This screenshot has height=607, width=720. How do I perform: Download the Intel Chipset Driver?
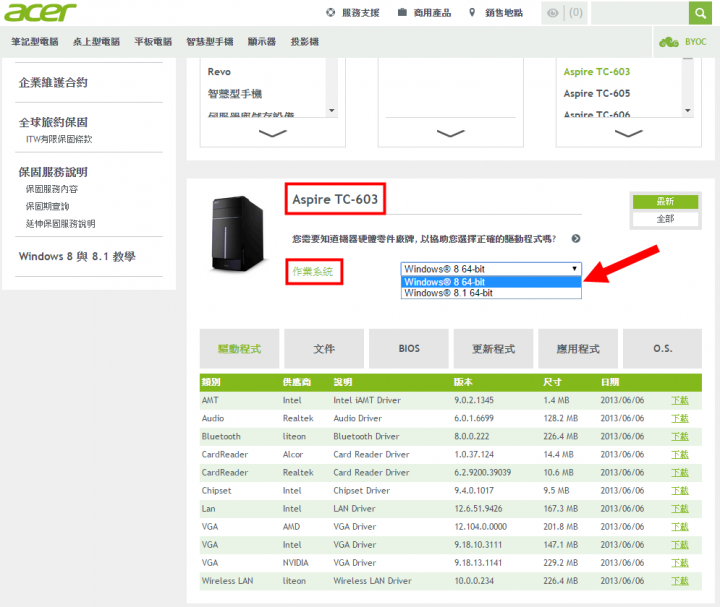pyautogui.click(x=680, y=490)
